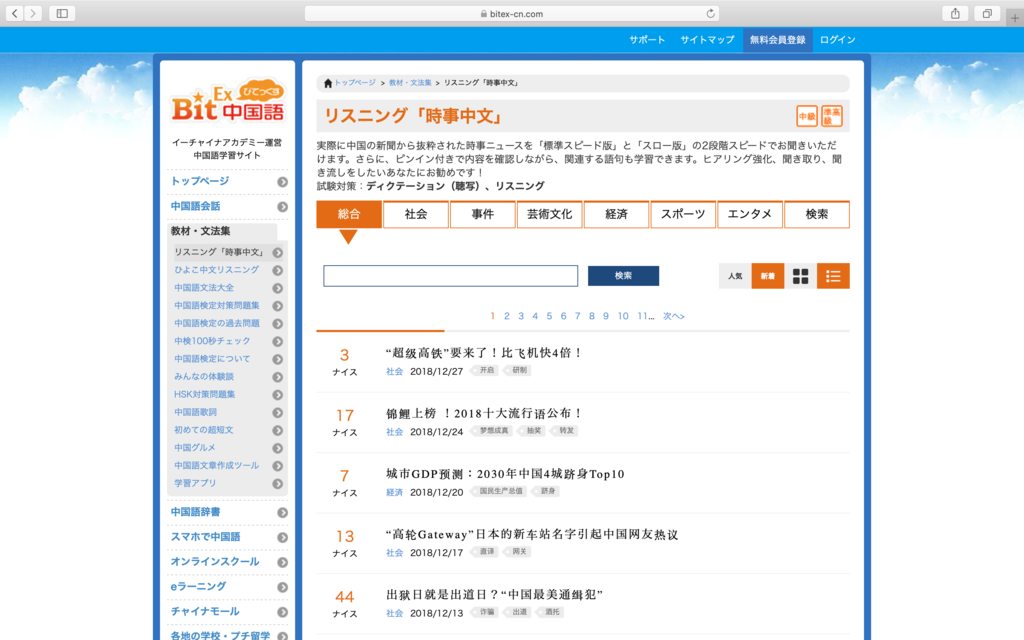Click arrow icon beside eラーニング
Image resolution: width=1024 pixels, height=640 pixels.
click(x=282, y=587)
